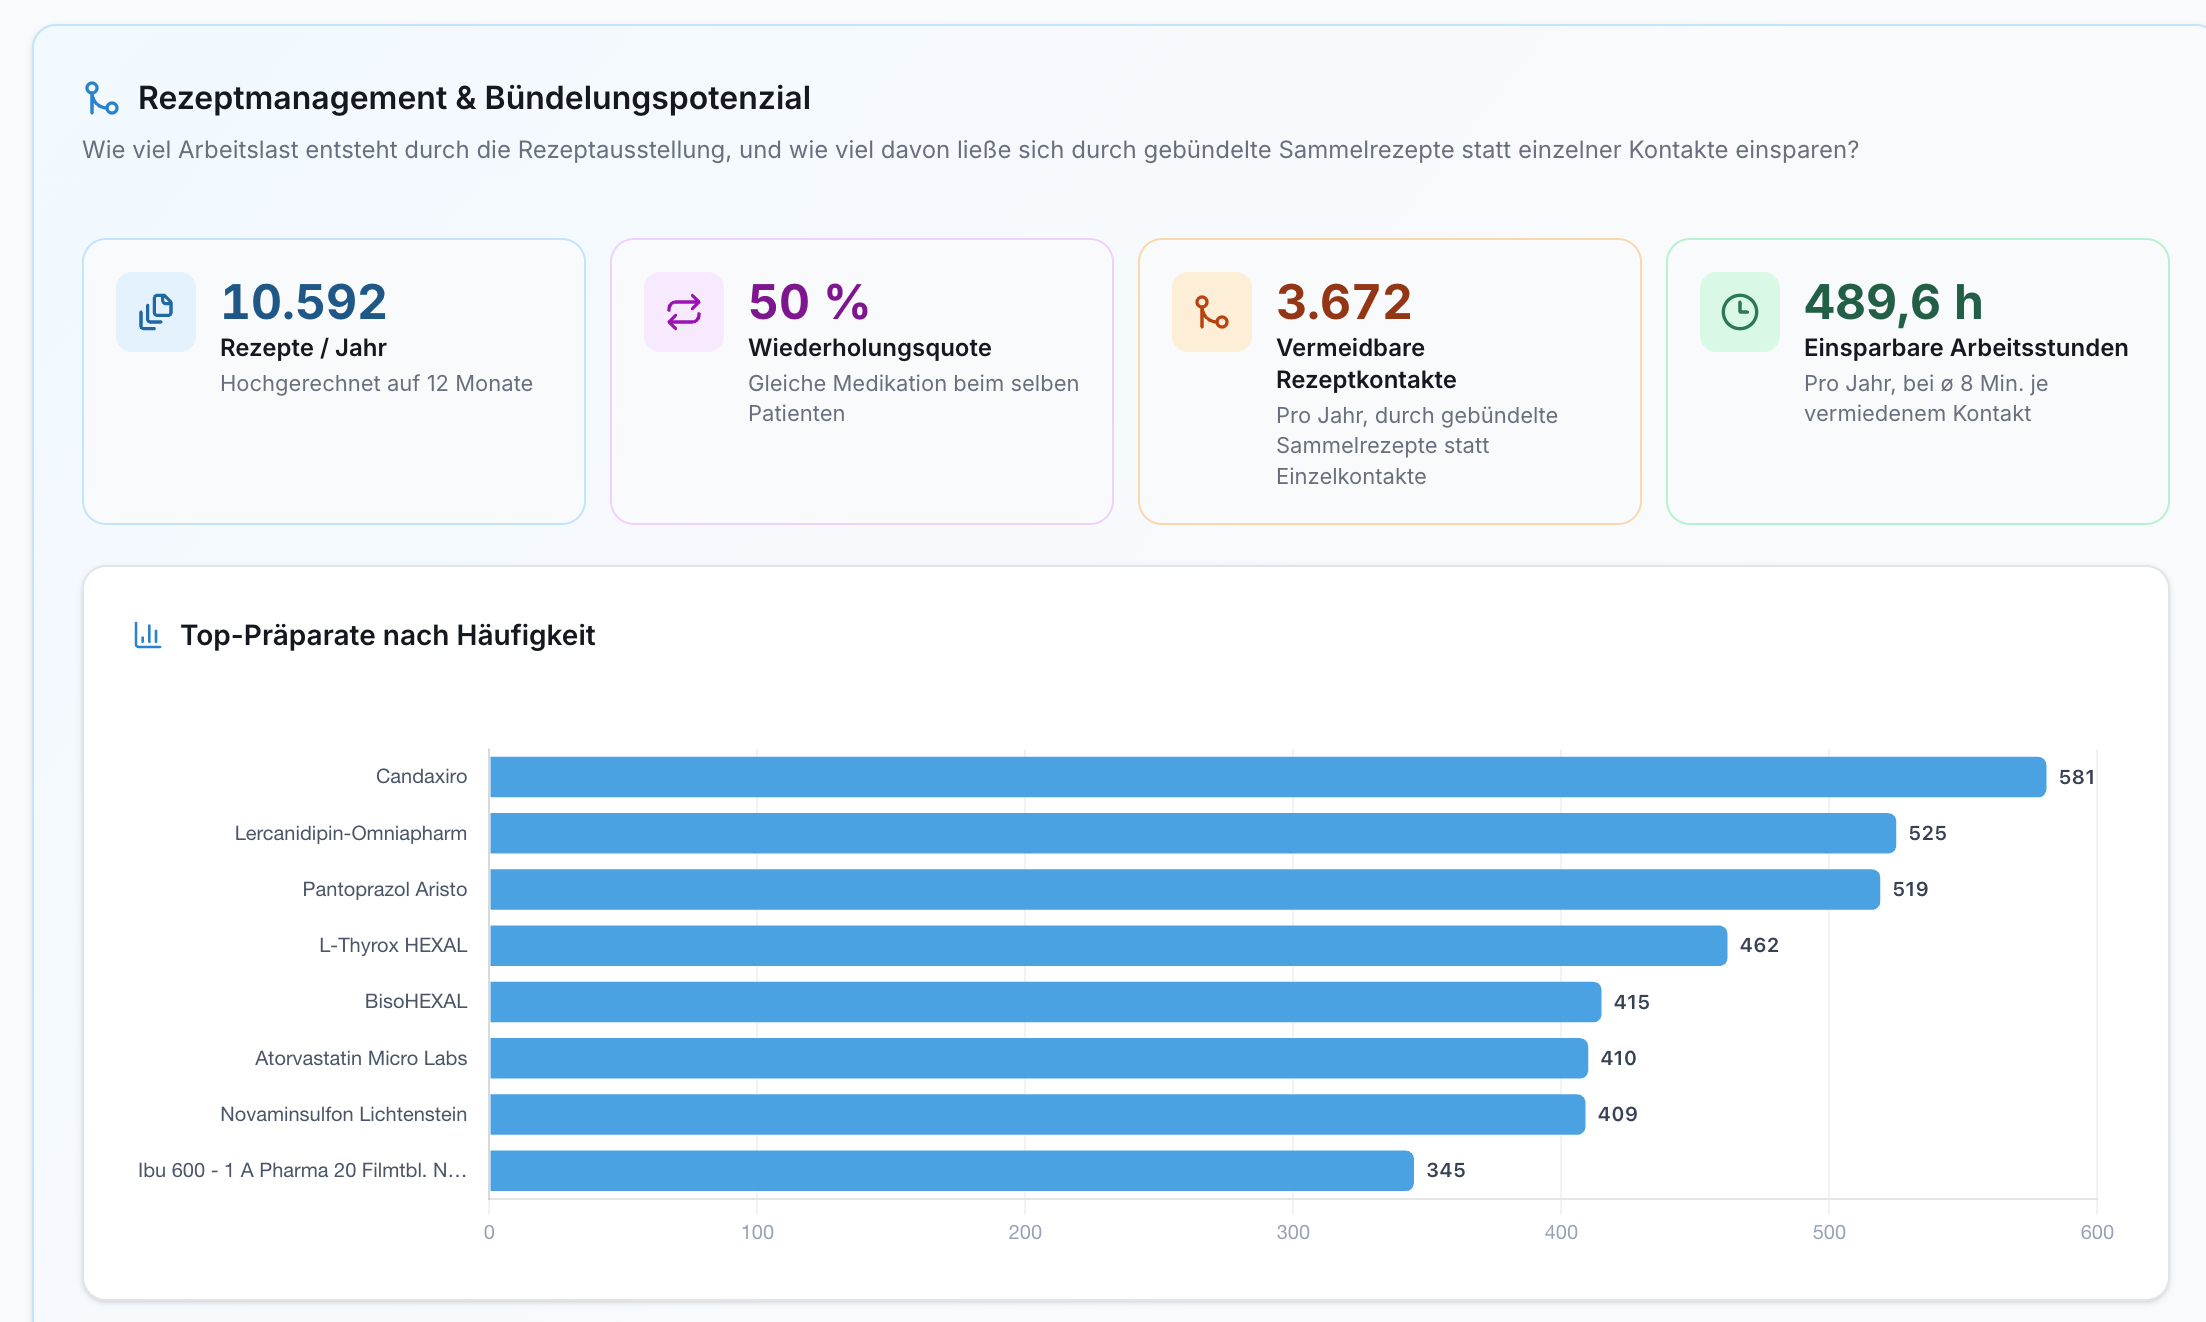This screenshot has width=2206, height=1322.
Task: Click the 410 bar value label
Action: (1618, 1058)
